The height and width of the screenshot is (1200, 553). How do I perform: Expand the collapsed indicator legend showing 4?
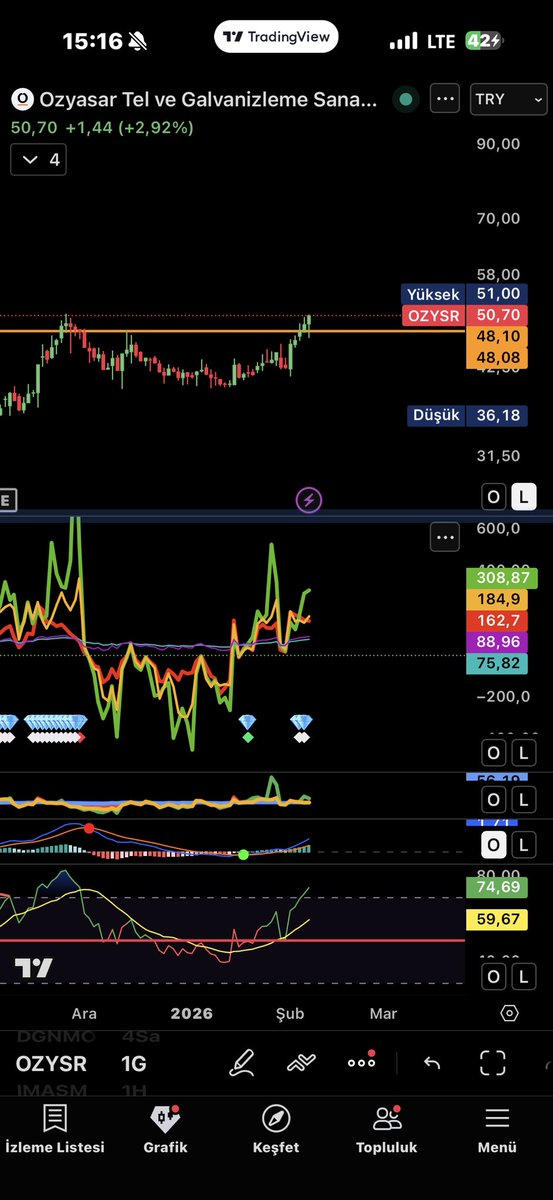[x=38, y=159]
